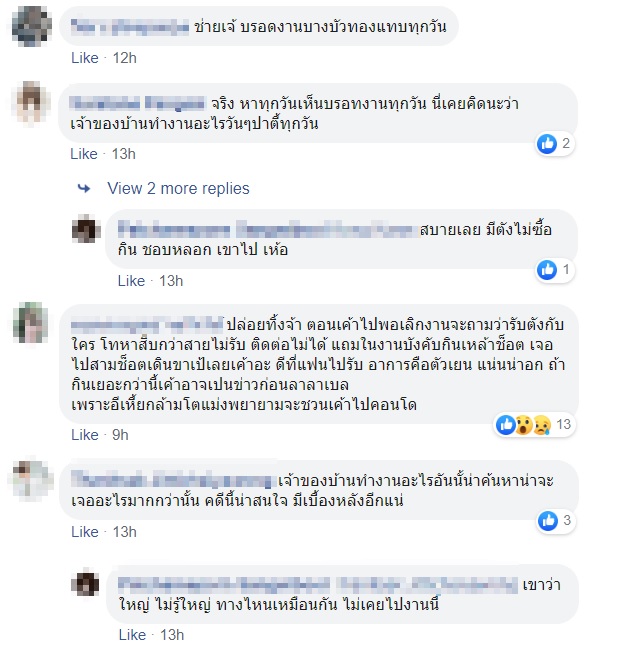The width and height of the screenshot is (622, 657).
Task: Click the thumbs-up reaction showing 2 likes
Action: (554, 144)
